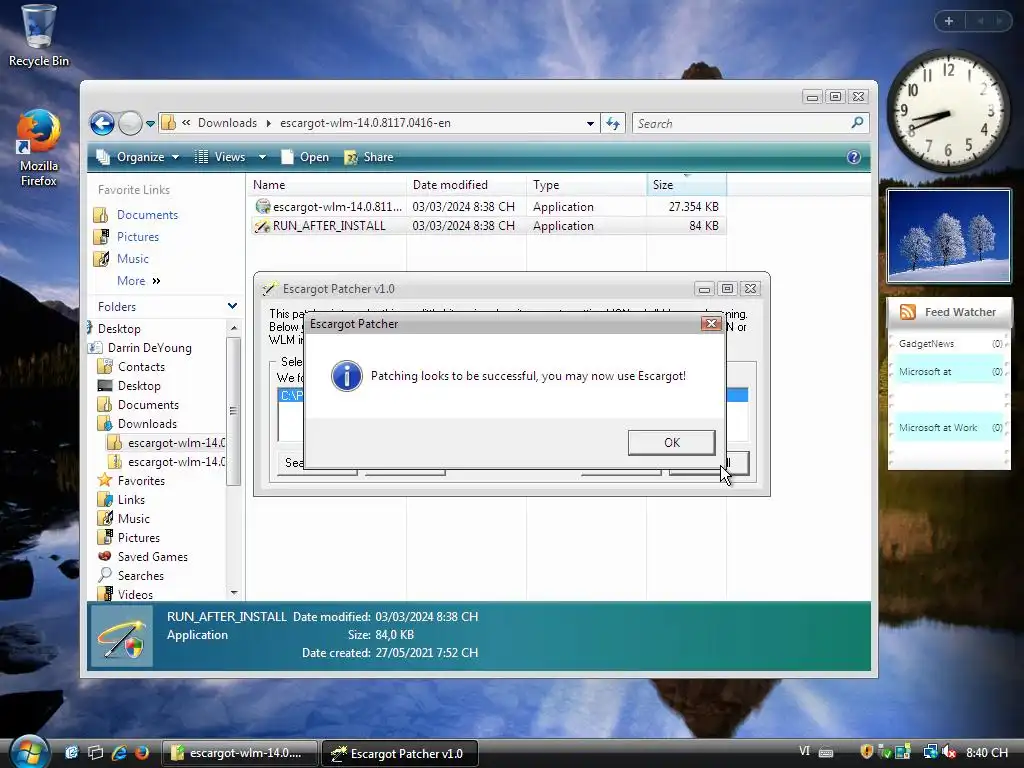Expand the address bar history dropdown
The image size is (1024, 768).
pyautogui.click(x=590, y=123)
